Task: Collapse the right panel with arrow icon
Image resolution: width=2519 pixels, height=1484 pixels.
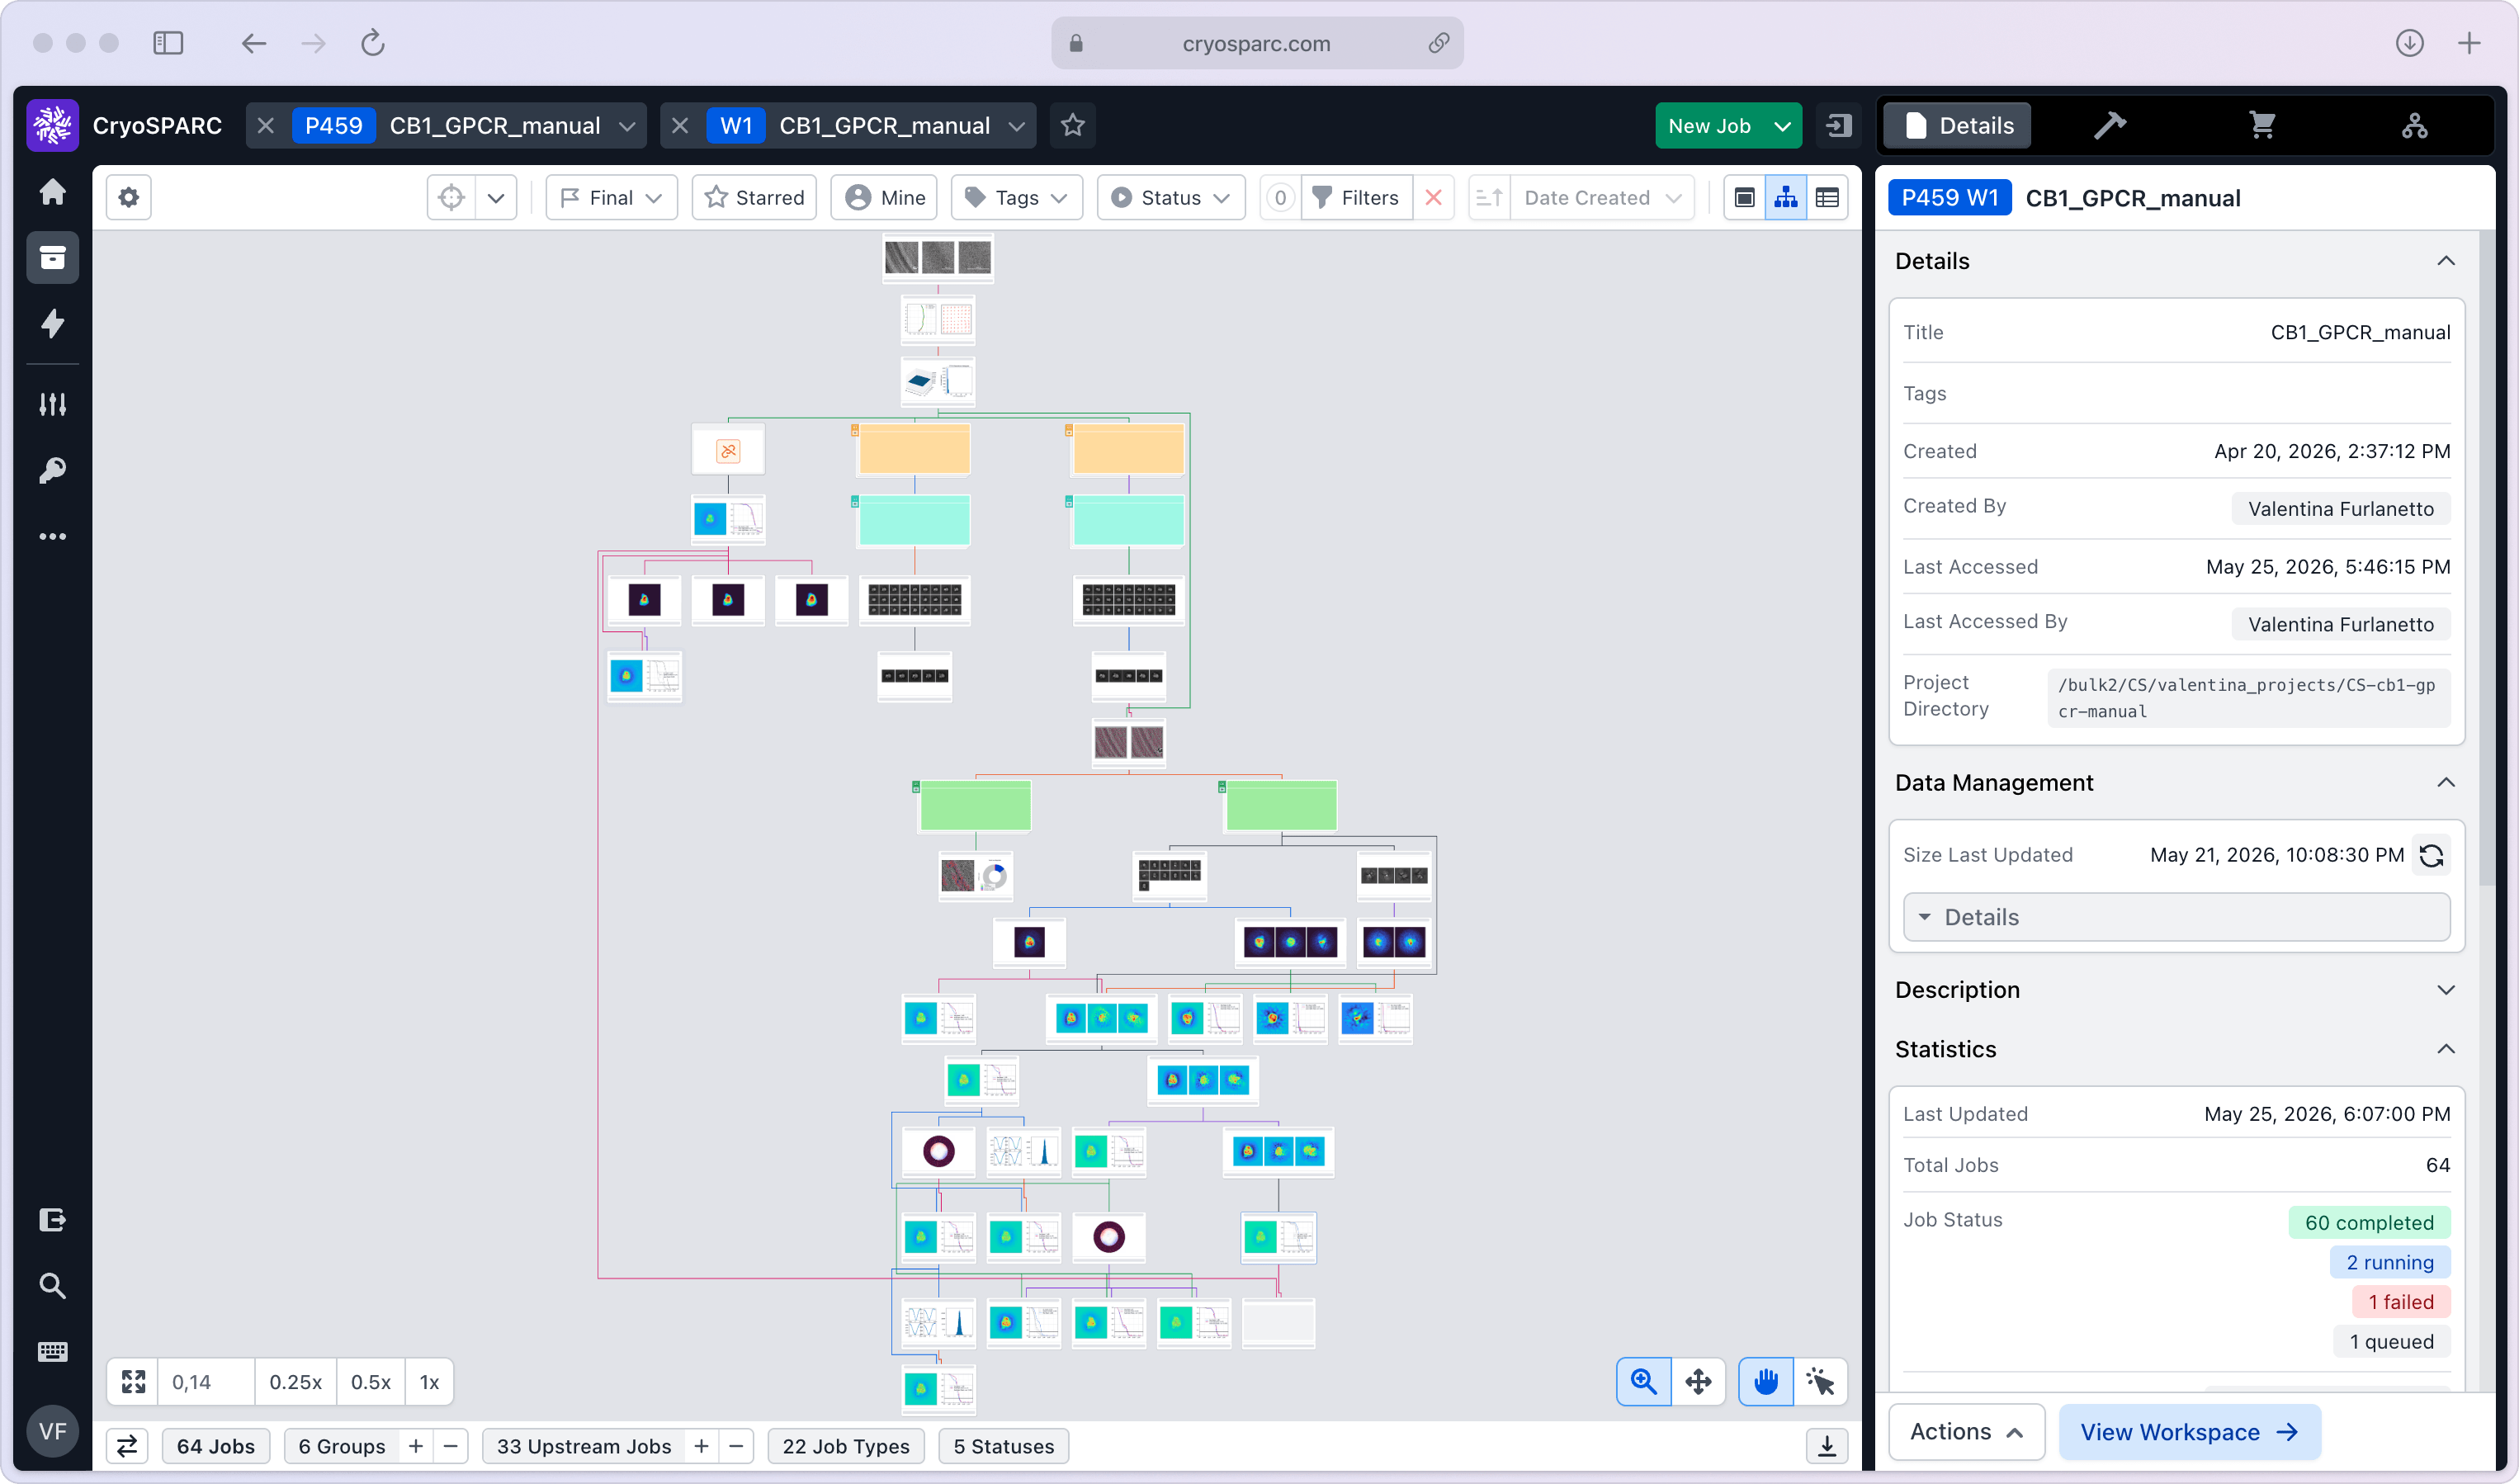Action: click(x=1838, y=125)
